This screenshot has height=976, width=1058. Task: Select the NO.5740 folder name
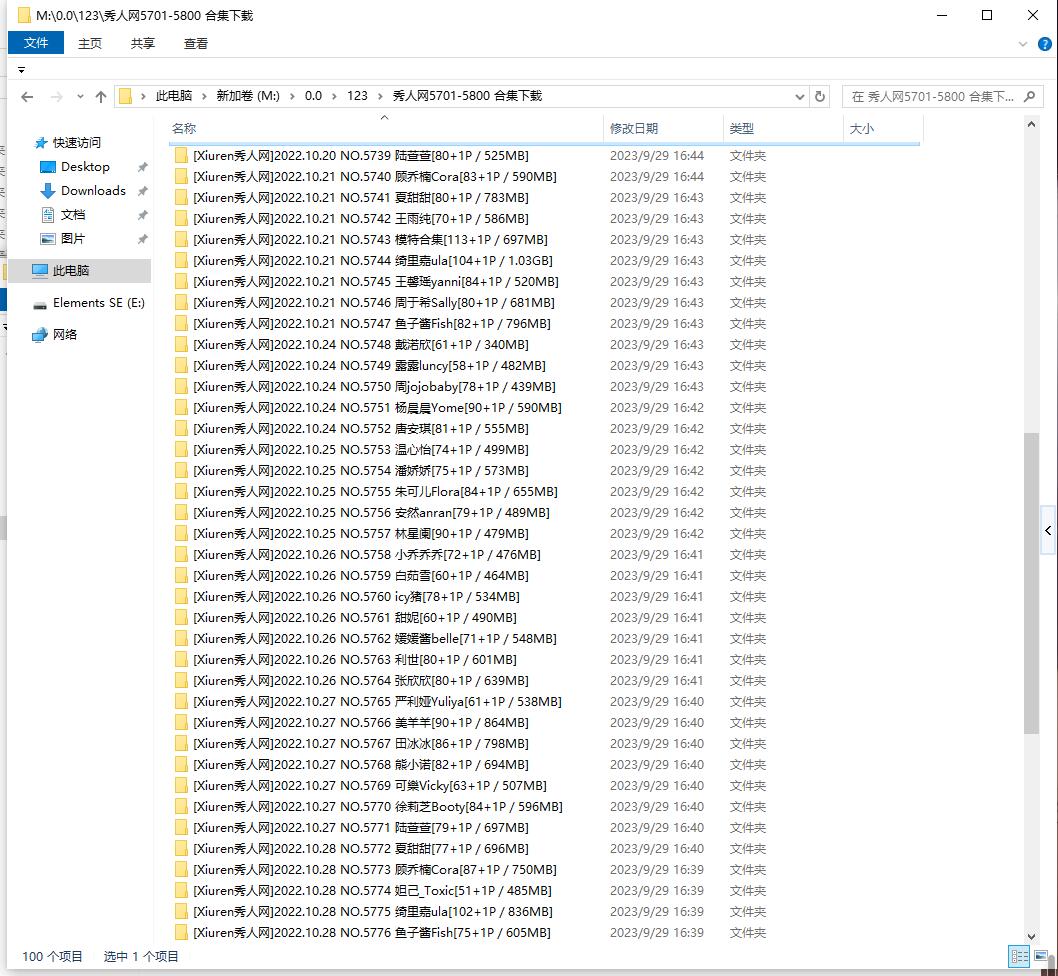tap(374, 177)
